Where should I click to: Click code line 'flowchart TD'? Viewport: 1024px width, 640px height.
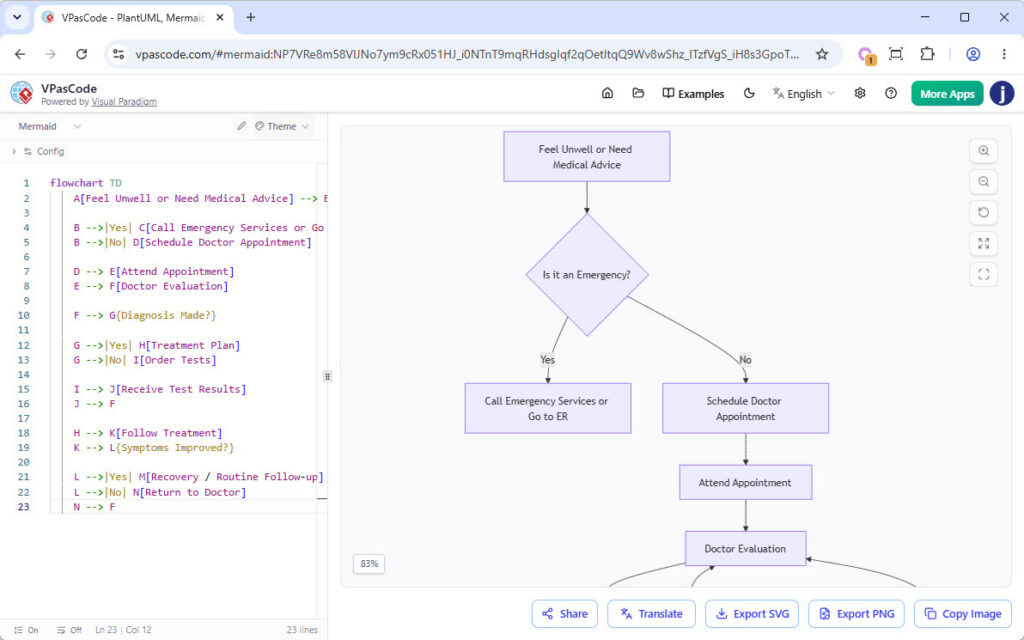click(86, 183)
